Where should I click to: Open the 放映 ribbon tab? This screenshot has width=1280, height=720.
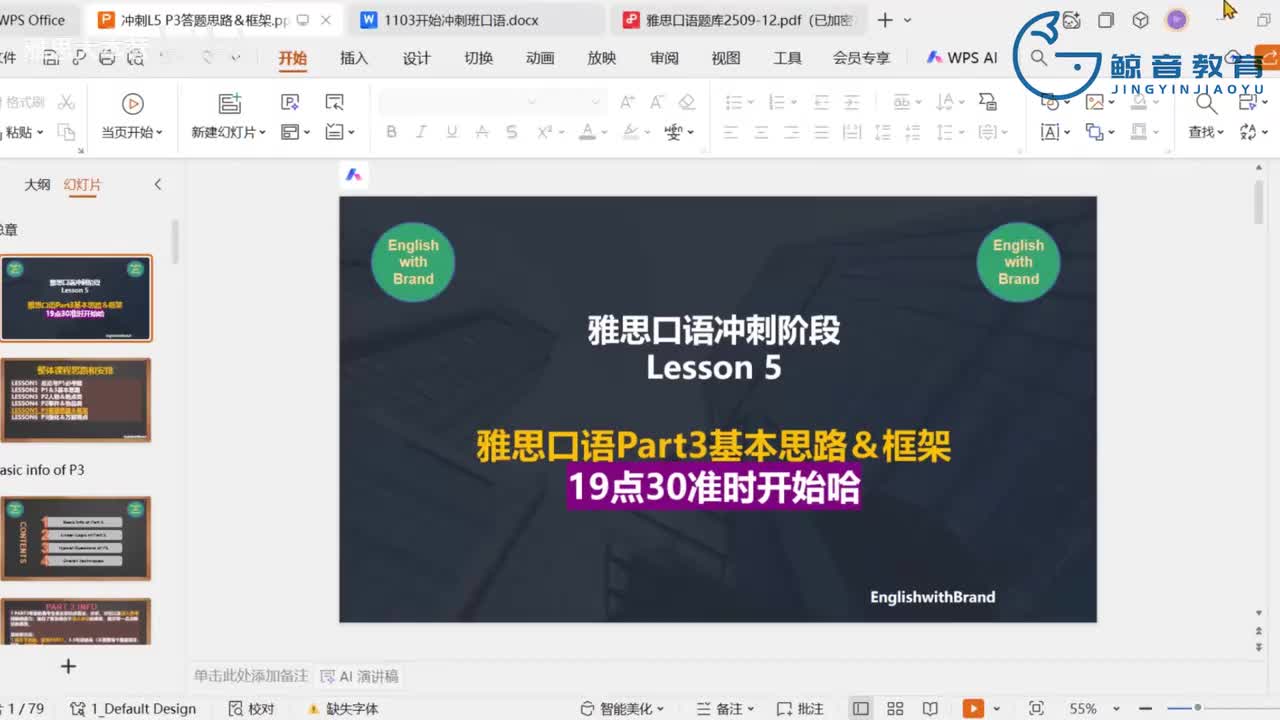click(602, 58)
